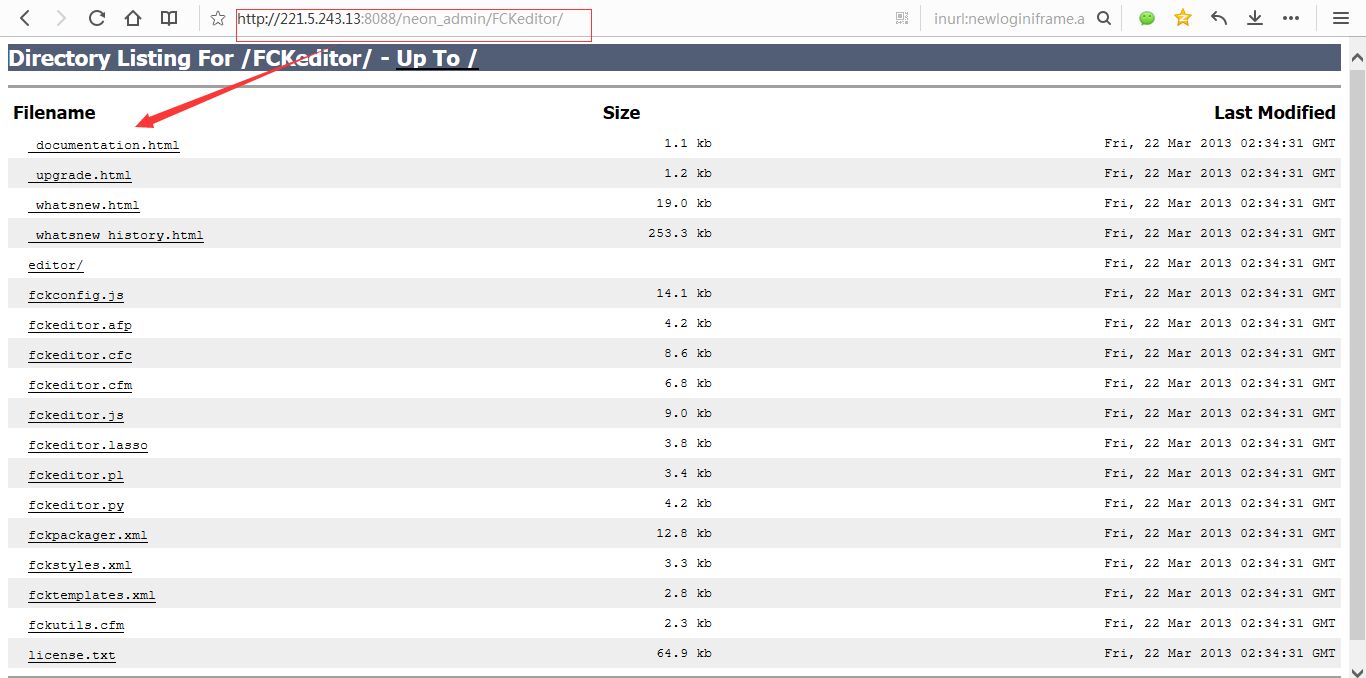Click the 'Size' column header
Viewport: 1366px width, 678px height.
[x=621, y=113]
